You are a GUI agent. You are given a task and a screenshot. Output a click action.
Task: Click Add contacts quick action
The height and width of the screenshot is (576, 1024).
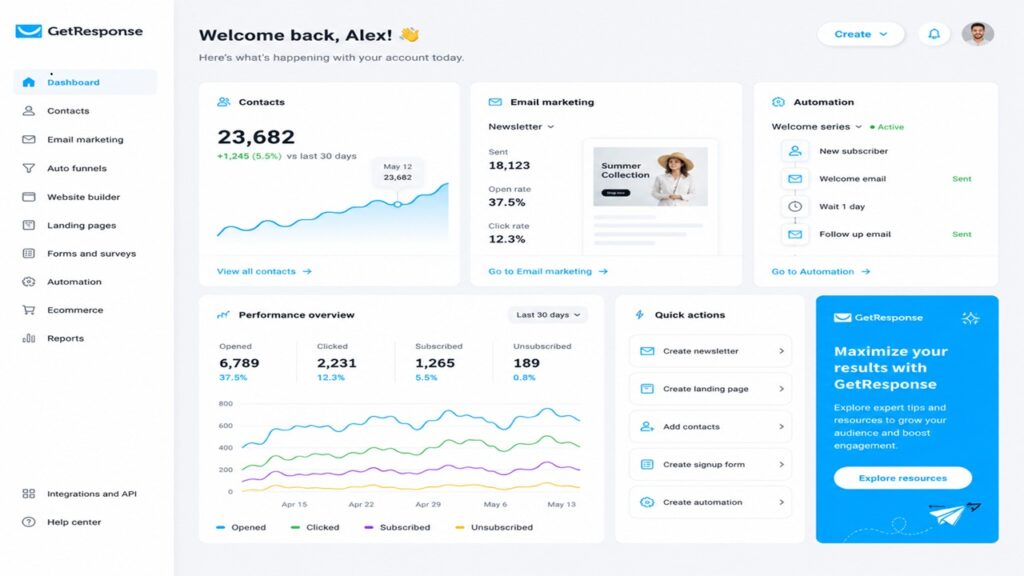[711, 427]
